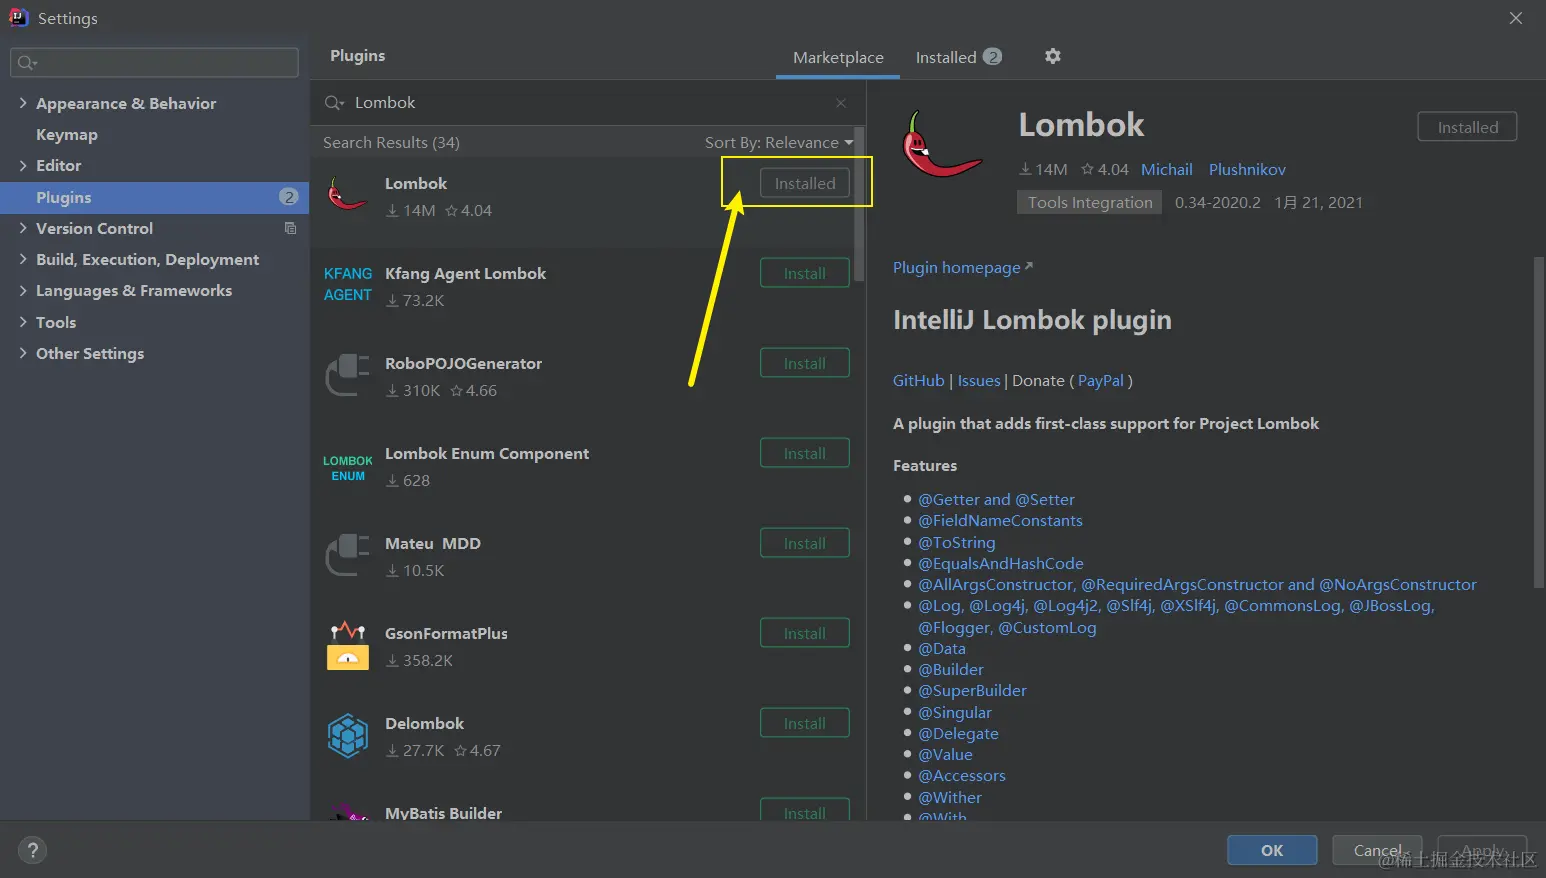Click the plugin results list scrollbar
The image size is (1546, 878).
(x=858, y=205)
